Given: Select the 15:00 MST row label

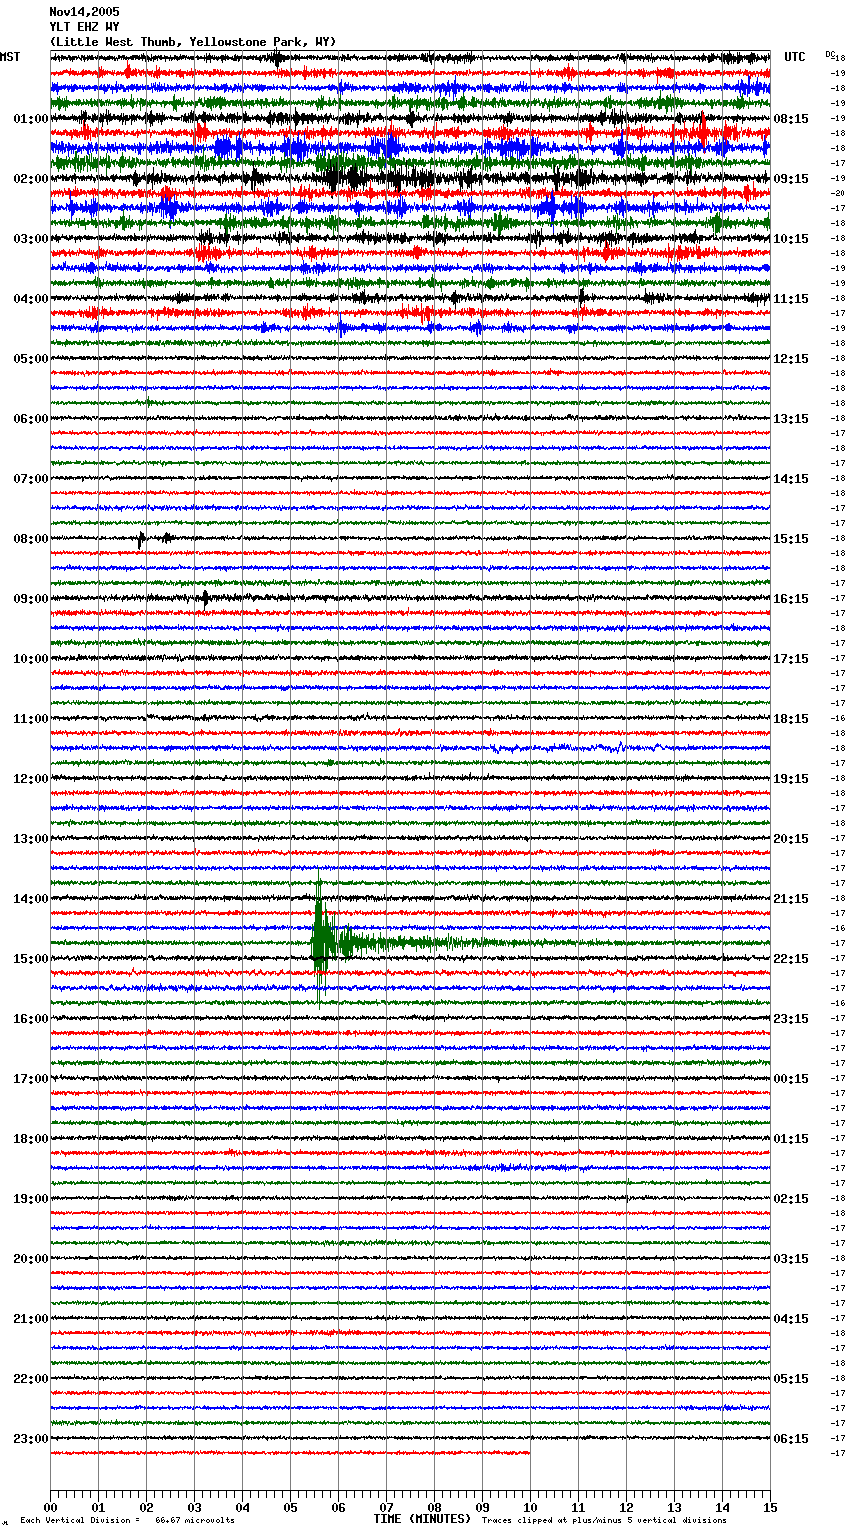Looking at the screenshot, I should [x=31, y=959].
